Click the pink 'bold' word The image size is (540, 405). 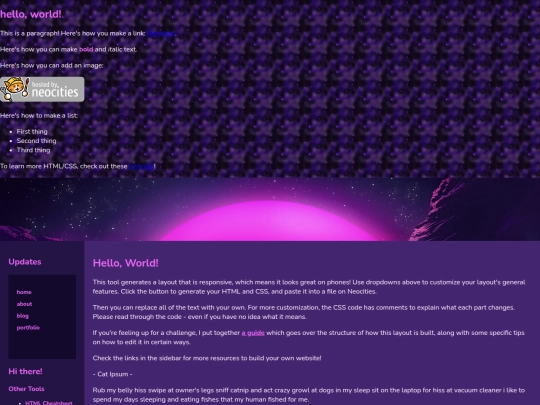click(x=86, y=49)
